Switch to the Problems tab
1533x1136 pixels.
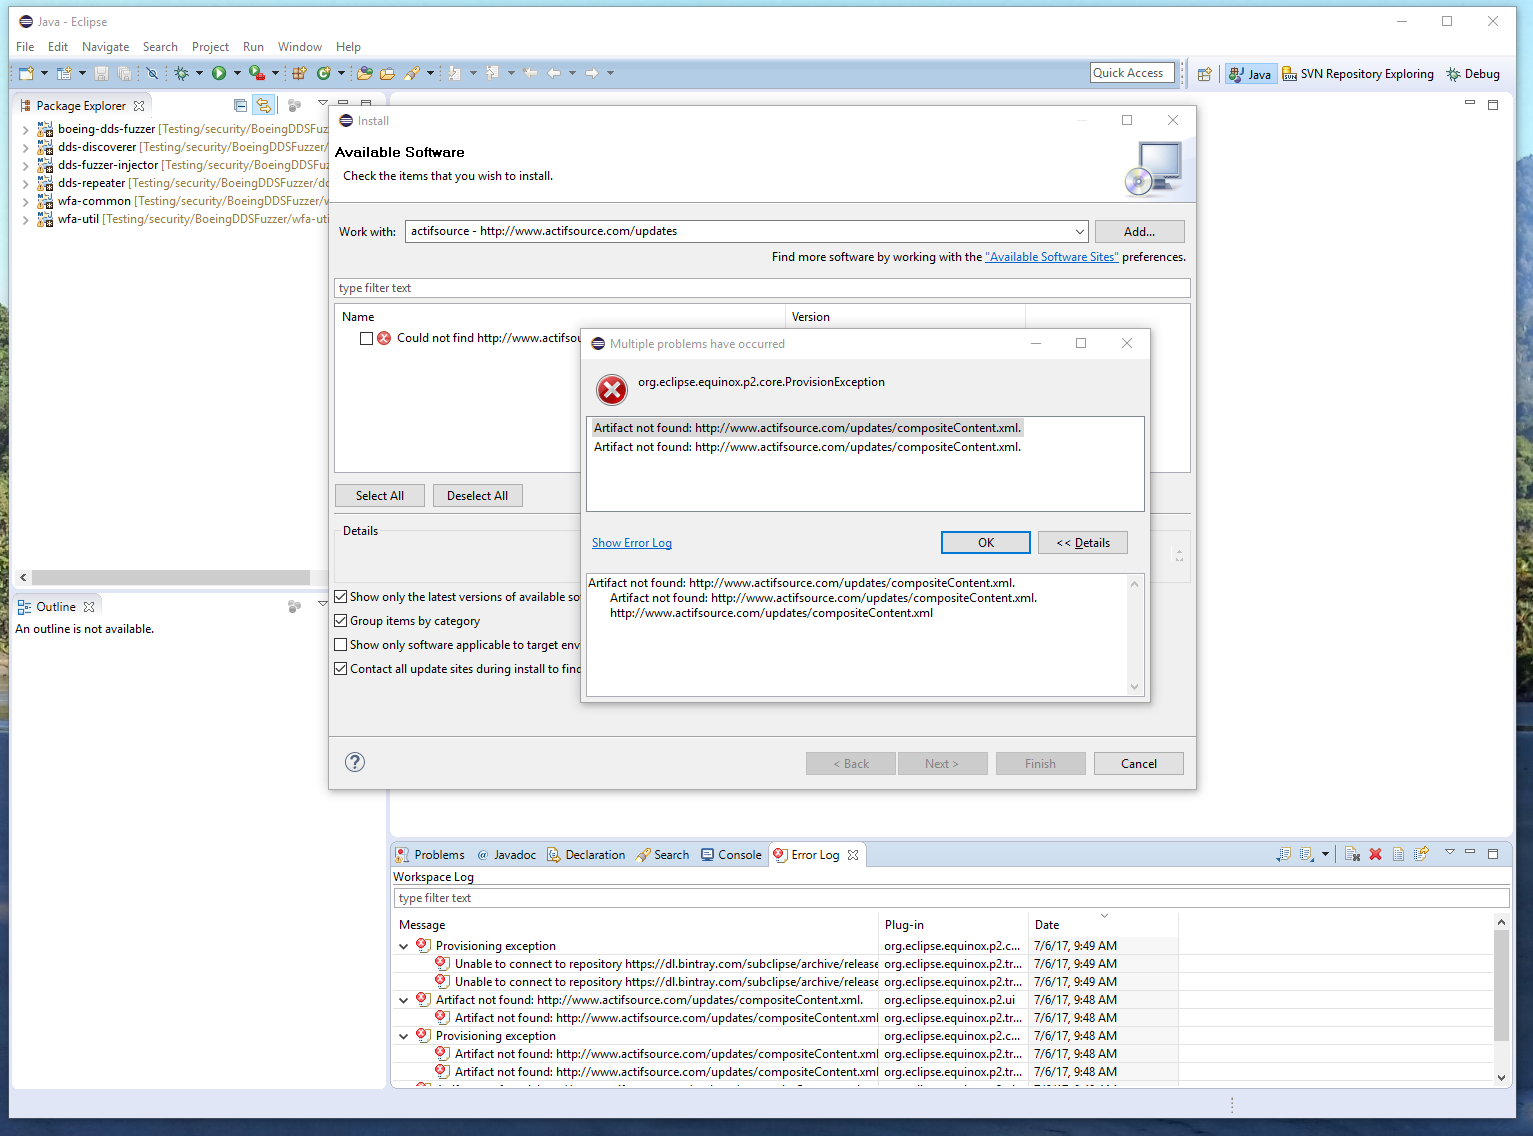pos(430,855)
